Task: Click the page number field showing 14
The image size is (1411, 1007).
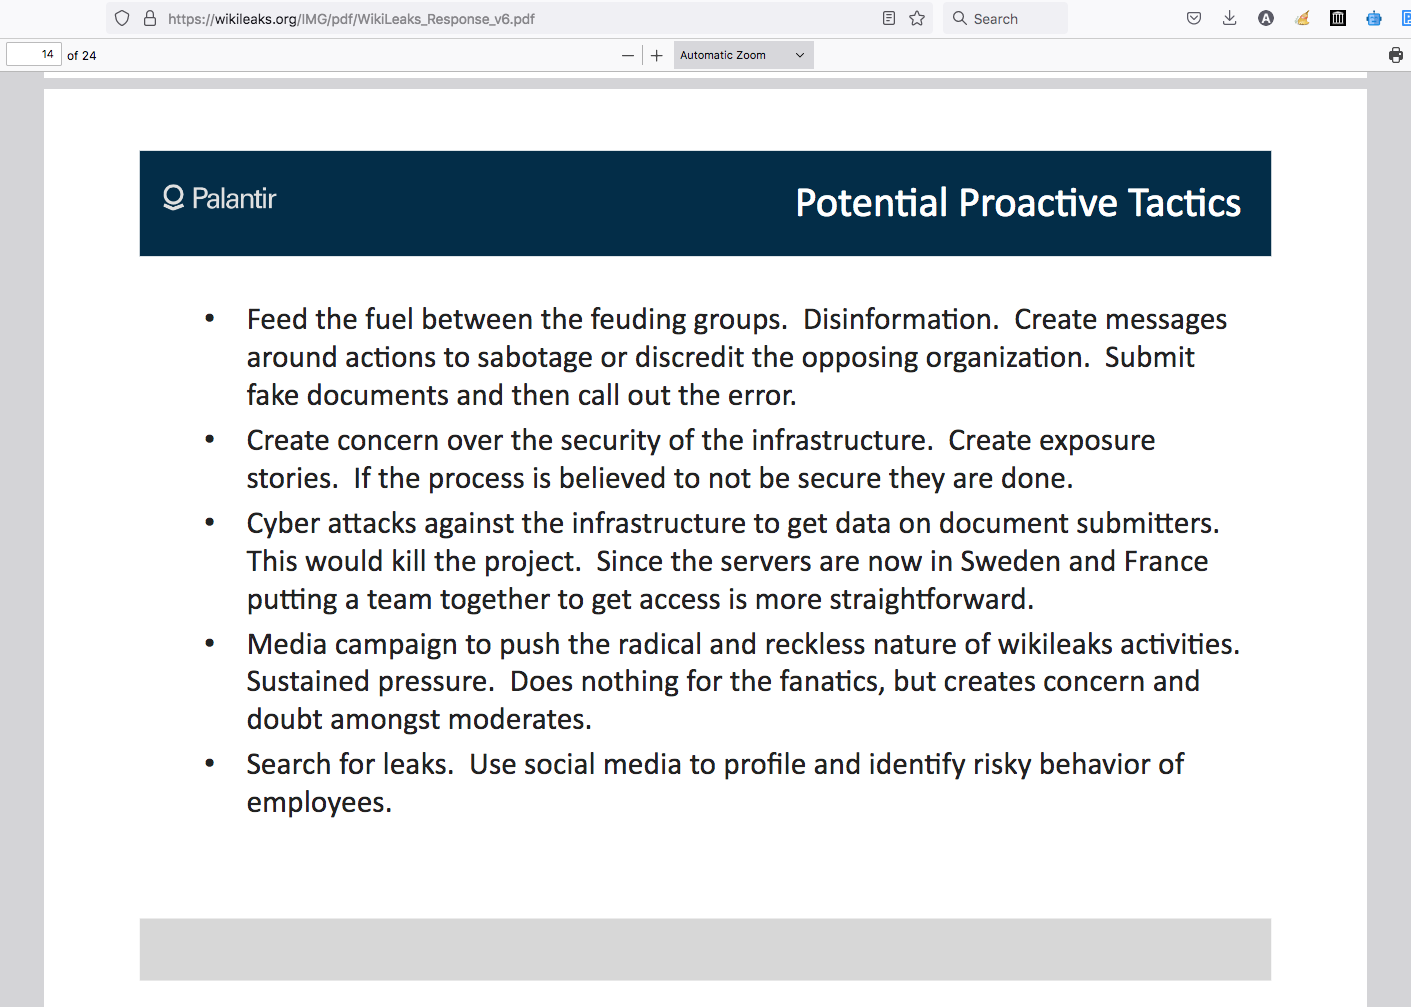Action: (34, 55)
